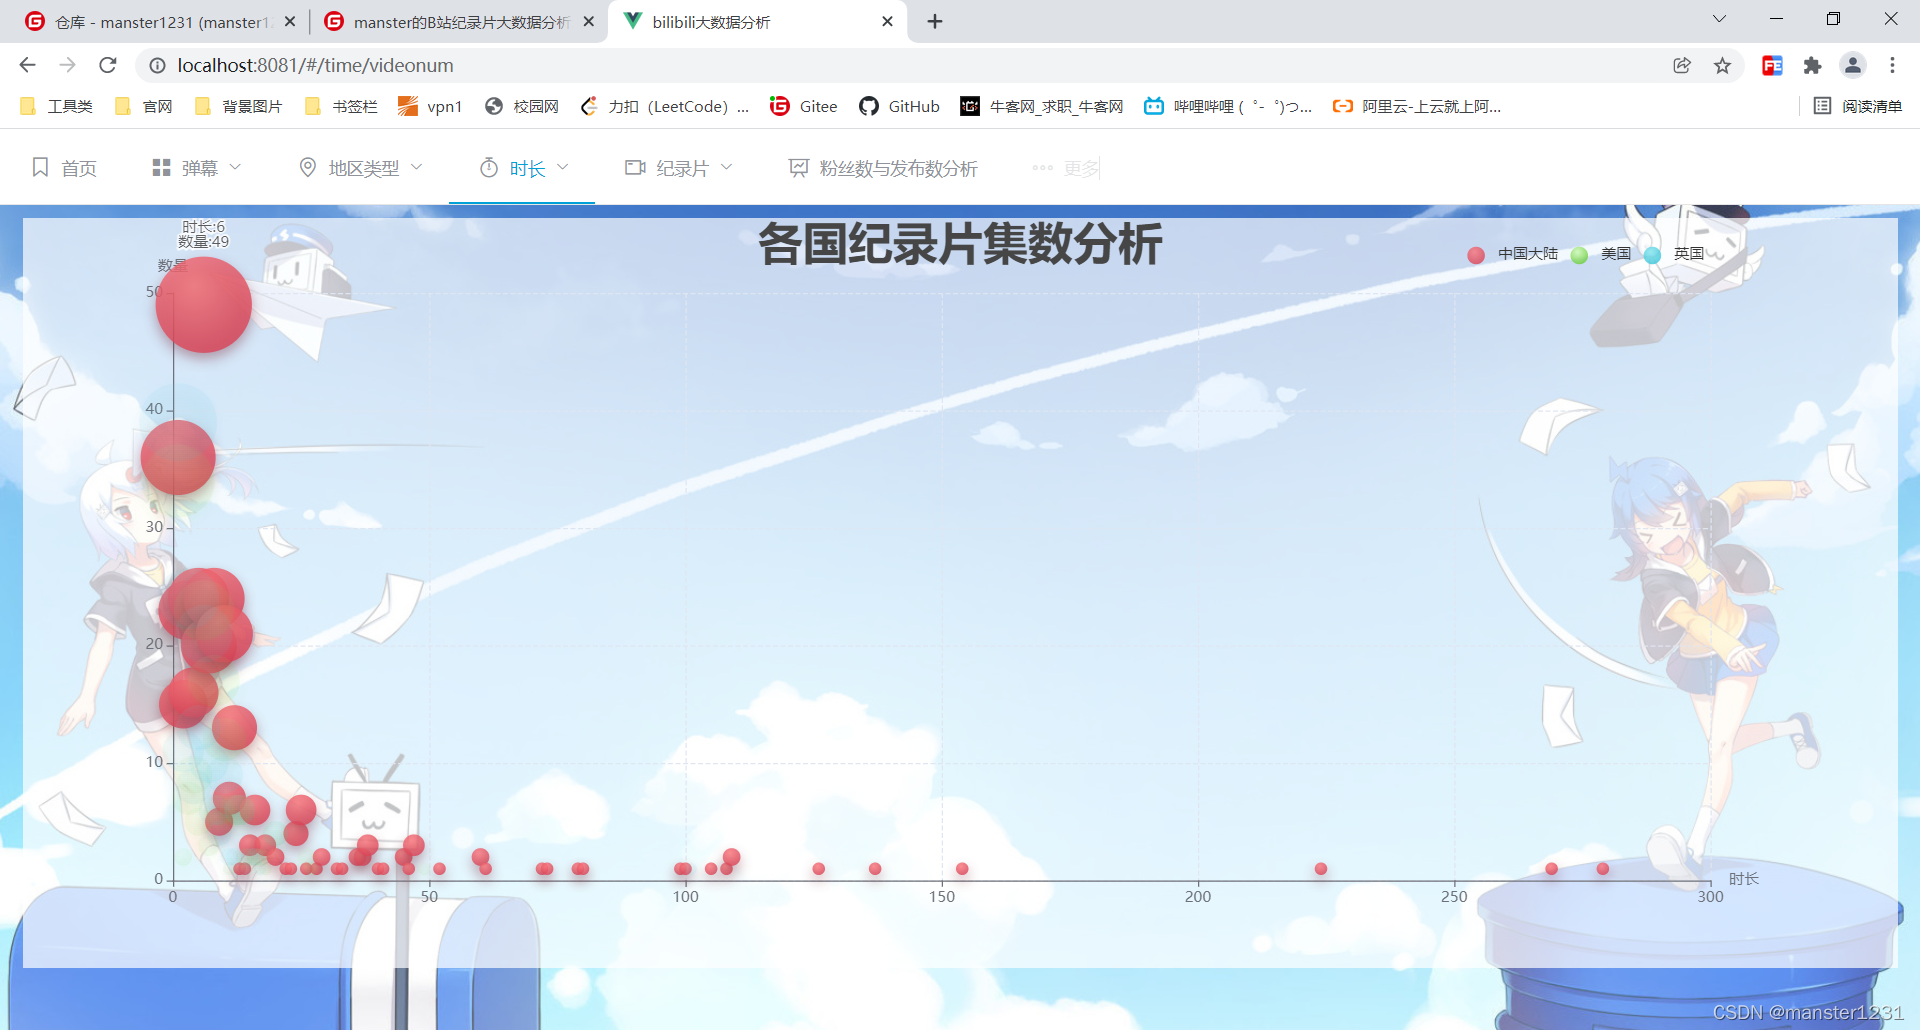Image resolution: width=1920 pixels, height=1030 pixels.
Task: Share this page via share icon
Action: point(1682,65)
